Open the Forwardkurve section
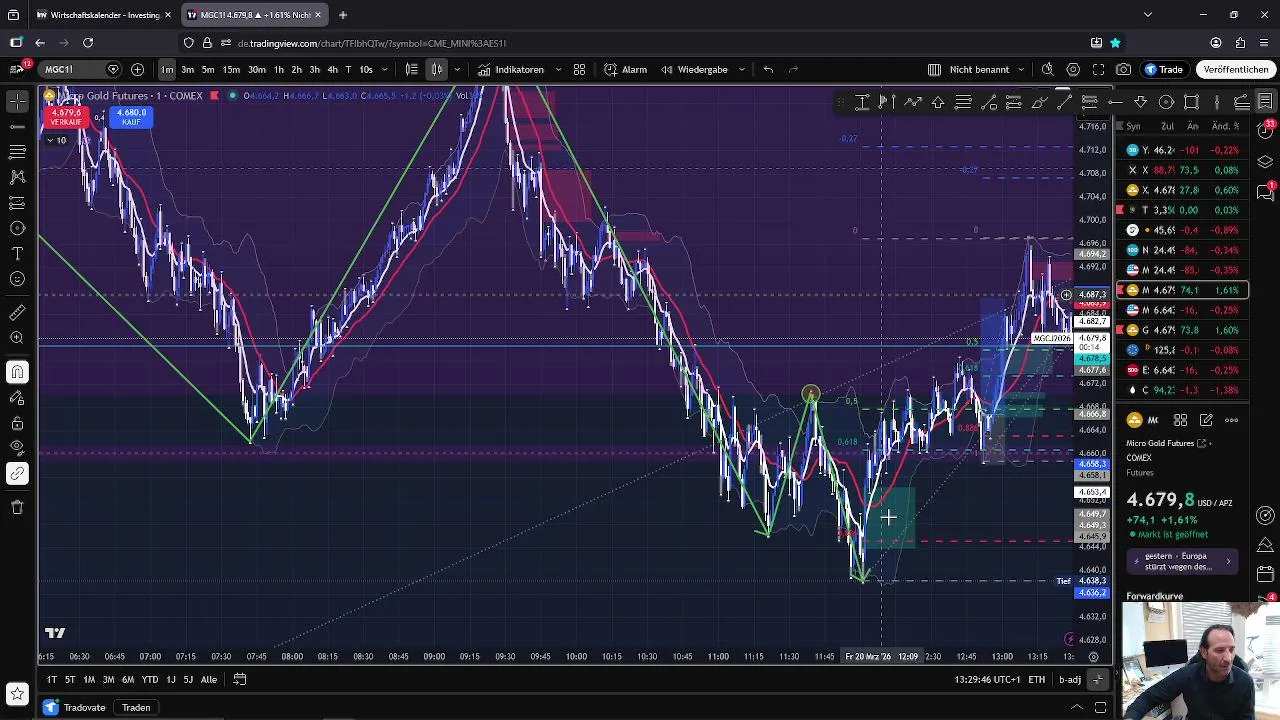This screenshot has height=720, width=1280. (1154, 596)
